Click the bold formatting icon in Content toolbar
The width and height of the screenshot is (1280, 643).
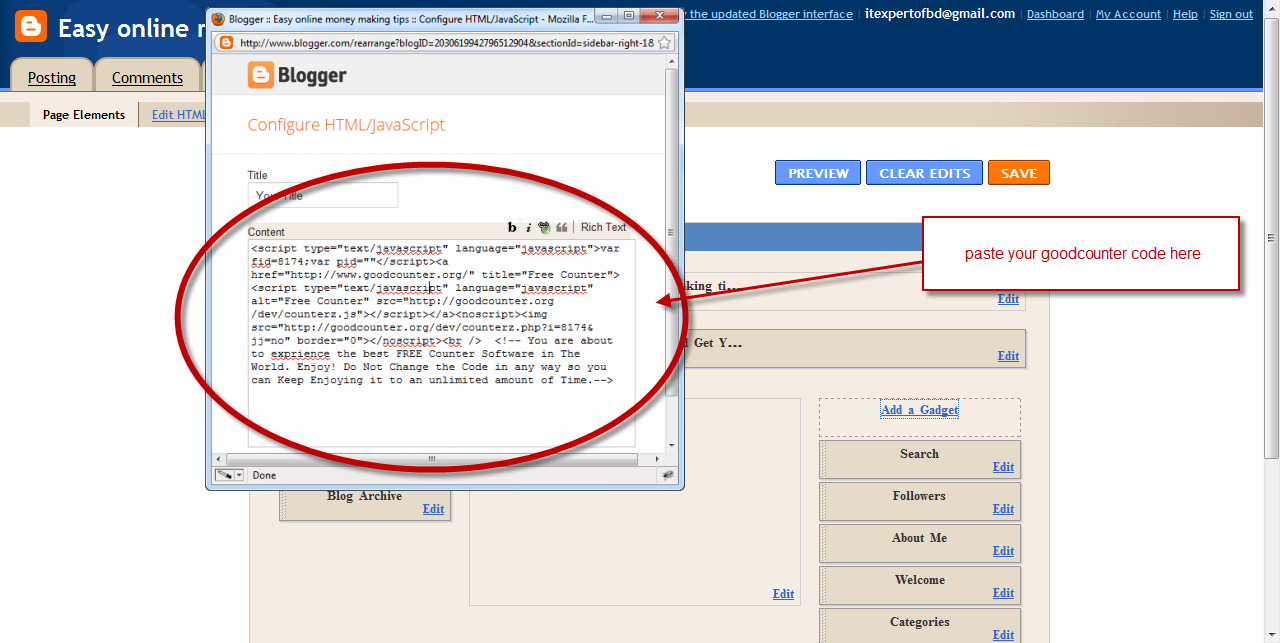(512, 228)
